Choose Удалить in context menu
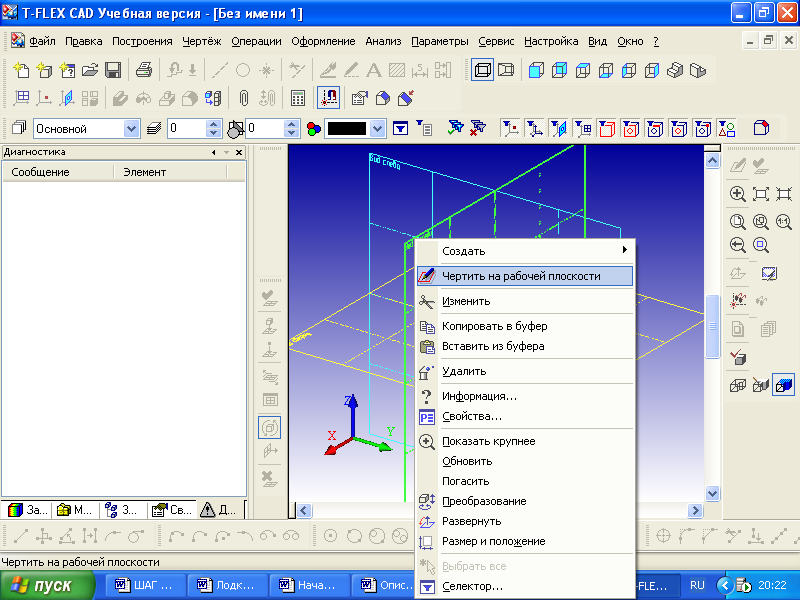The image size is (800, 600). click(525, 371)
